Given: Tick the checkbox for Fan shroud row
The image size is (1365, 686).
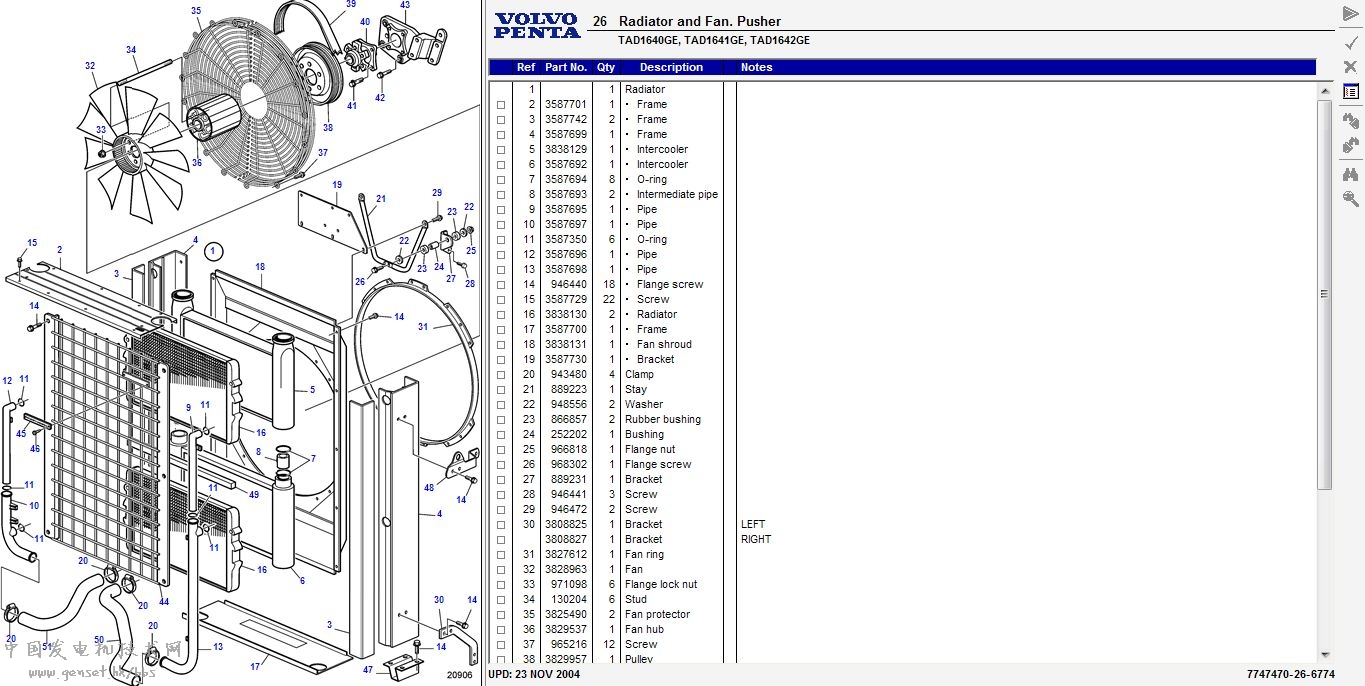Looking at the screenshot, I should coord(501,345).
